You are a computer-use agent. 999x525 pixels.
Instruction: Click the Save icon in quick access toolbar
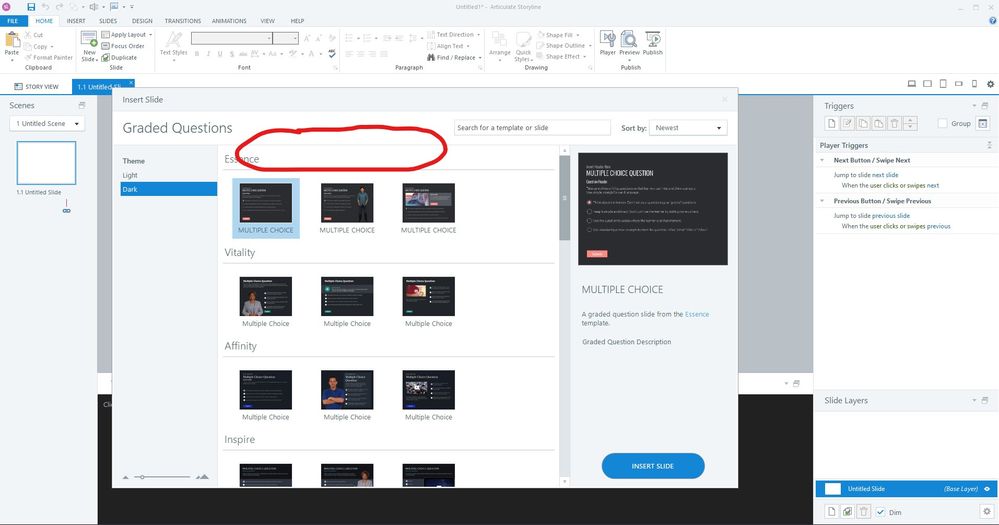[x=31, y=7]
